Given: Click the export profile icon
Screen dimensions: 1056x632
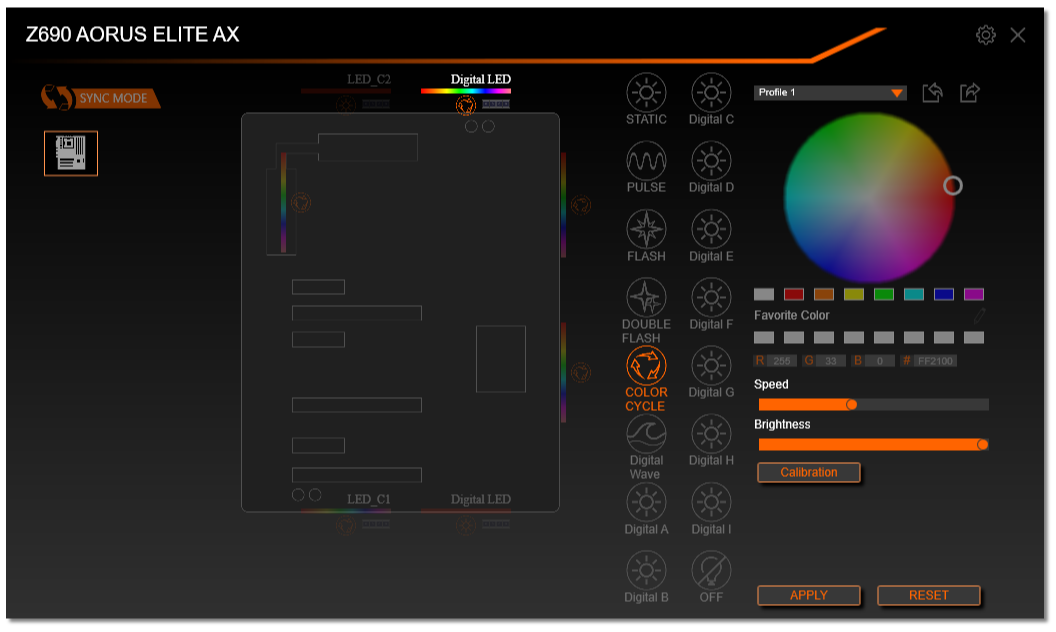Looking at the screenshot, I should (970, 93).
